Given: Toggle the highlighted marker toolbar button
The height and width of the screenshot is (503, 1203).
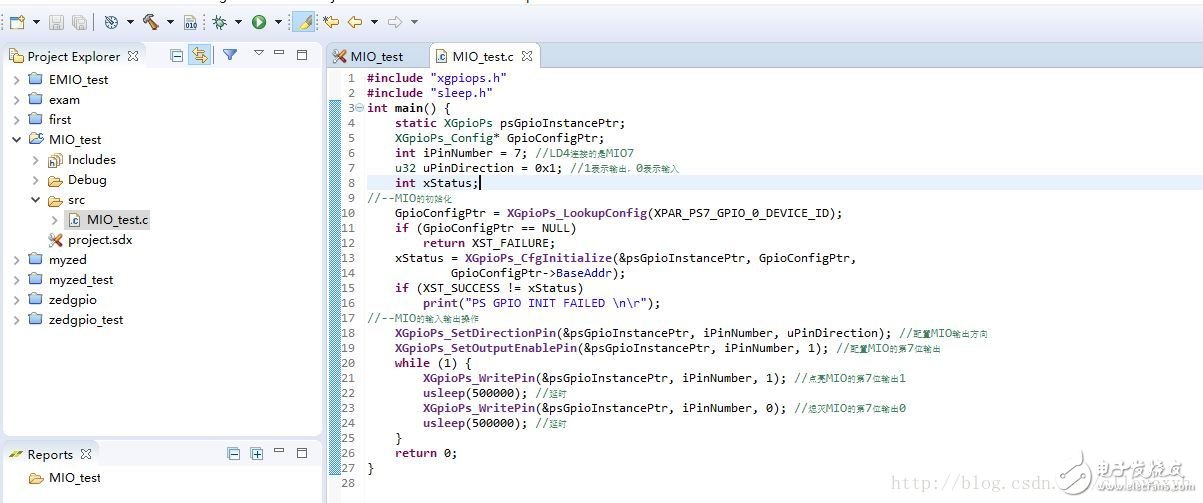Looking at the screenshot, I should (x=303, y=21).
